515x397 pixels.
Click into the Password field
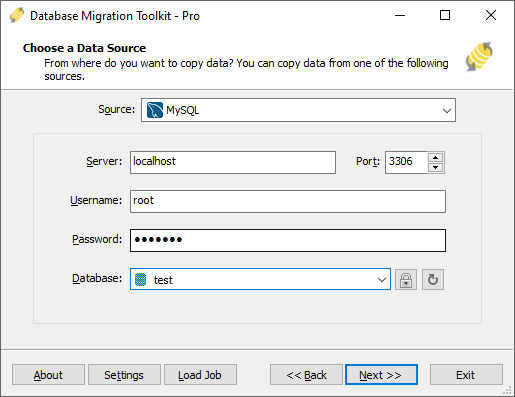pos(288,240)
